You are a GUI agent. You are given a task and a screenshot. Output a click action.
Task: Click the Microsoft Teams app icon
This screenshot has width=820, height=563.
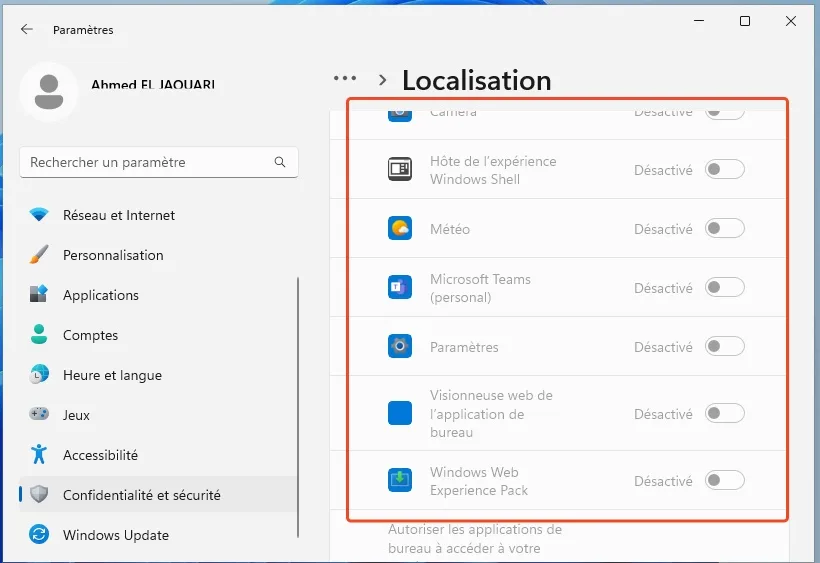[x=400, y=287]
